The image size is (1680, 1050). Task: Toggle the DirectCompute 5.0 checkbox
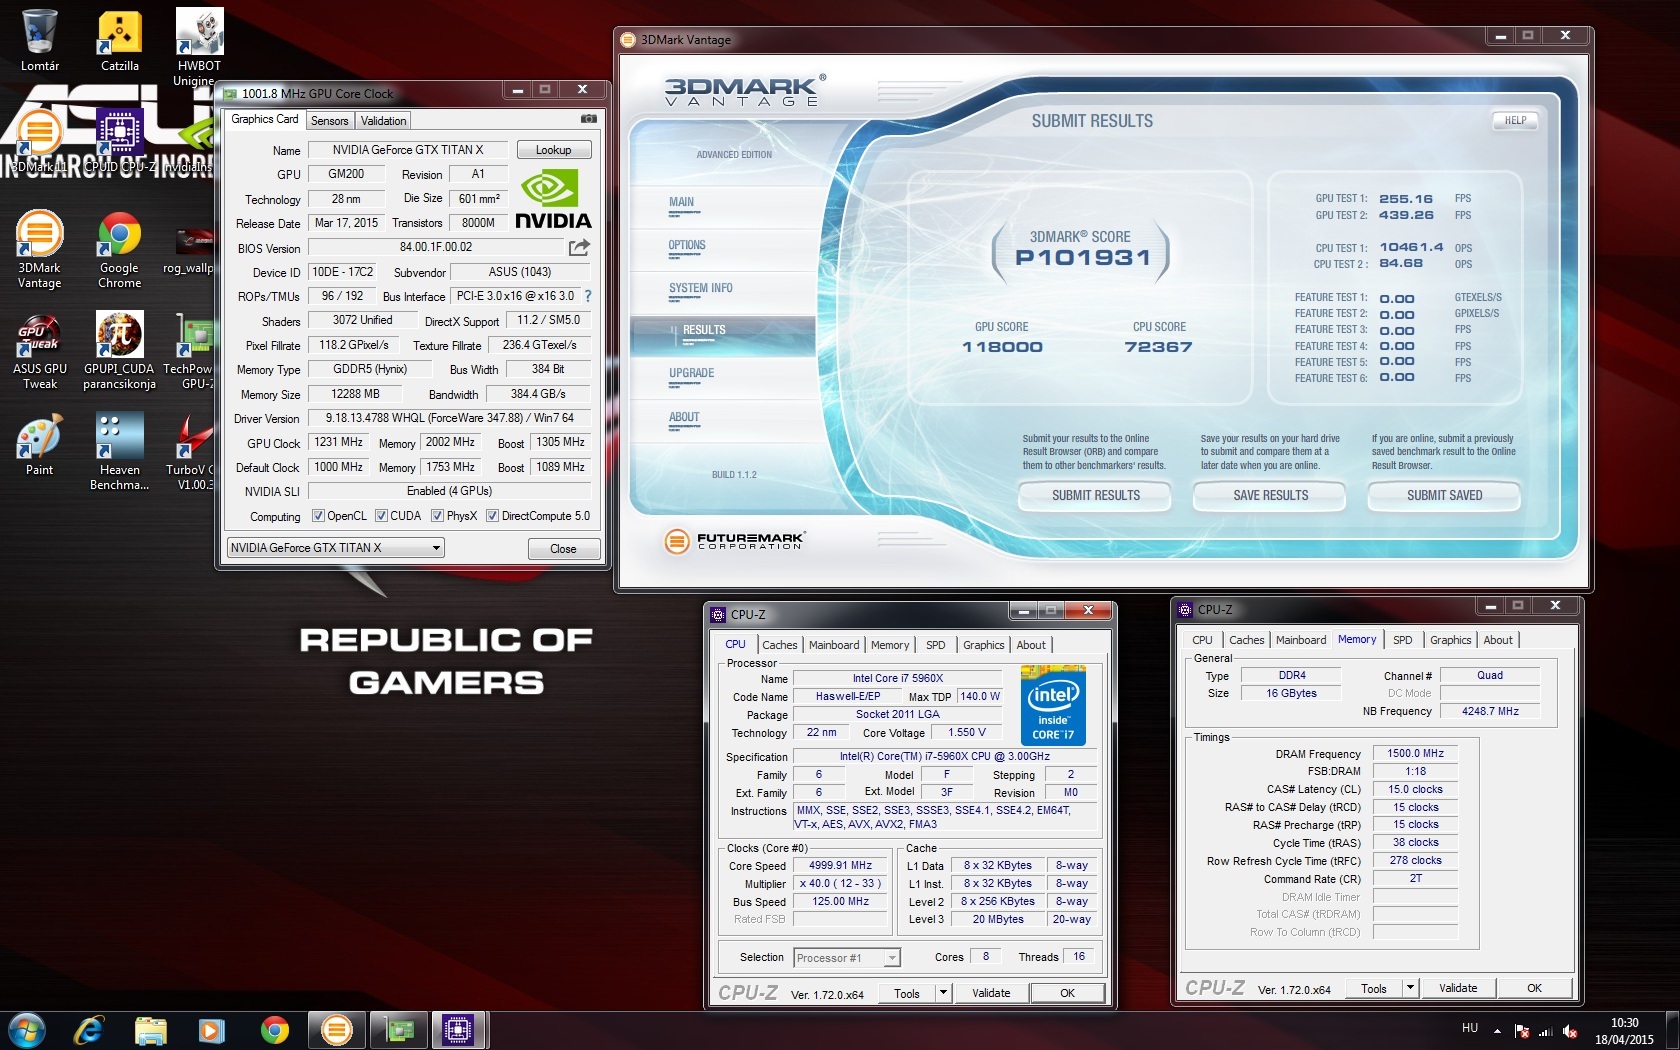[x=492, y=516]
